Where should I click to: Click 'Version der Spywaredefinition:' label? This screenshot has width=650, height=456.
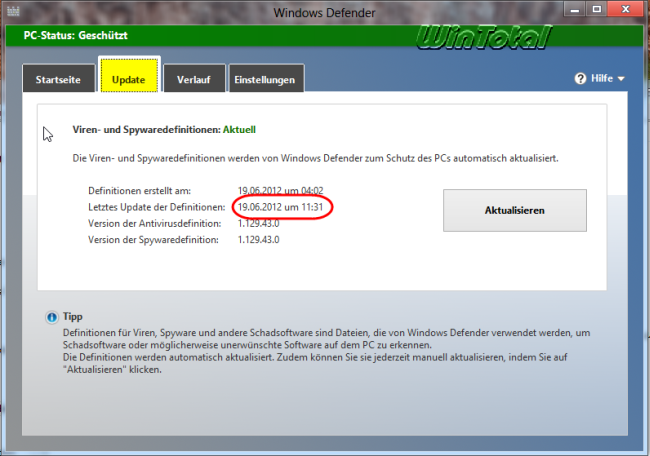[x=153, y=240]
